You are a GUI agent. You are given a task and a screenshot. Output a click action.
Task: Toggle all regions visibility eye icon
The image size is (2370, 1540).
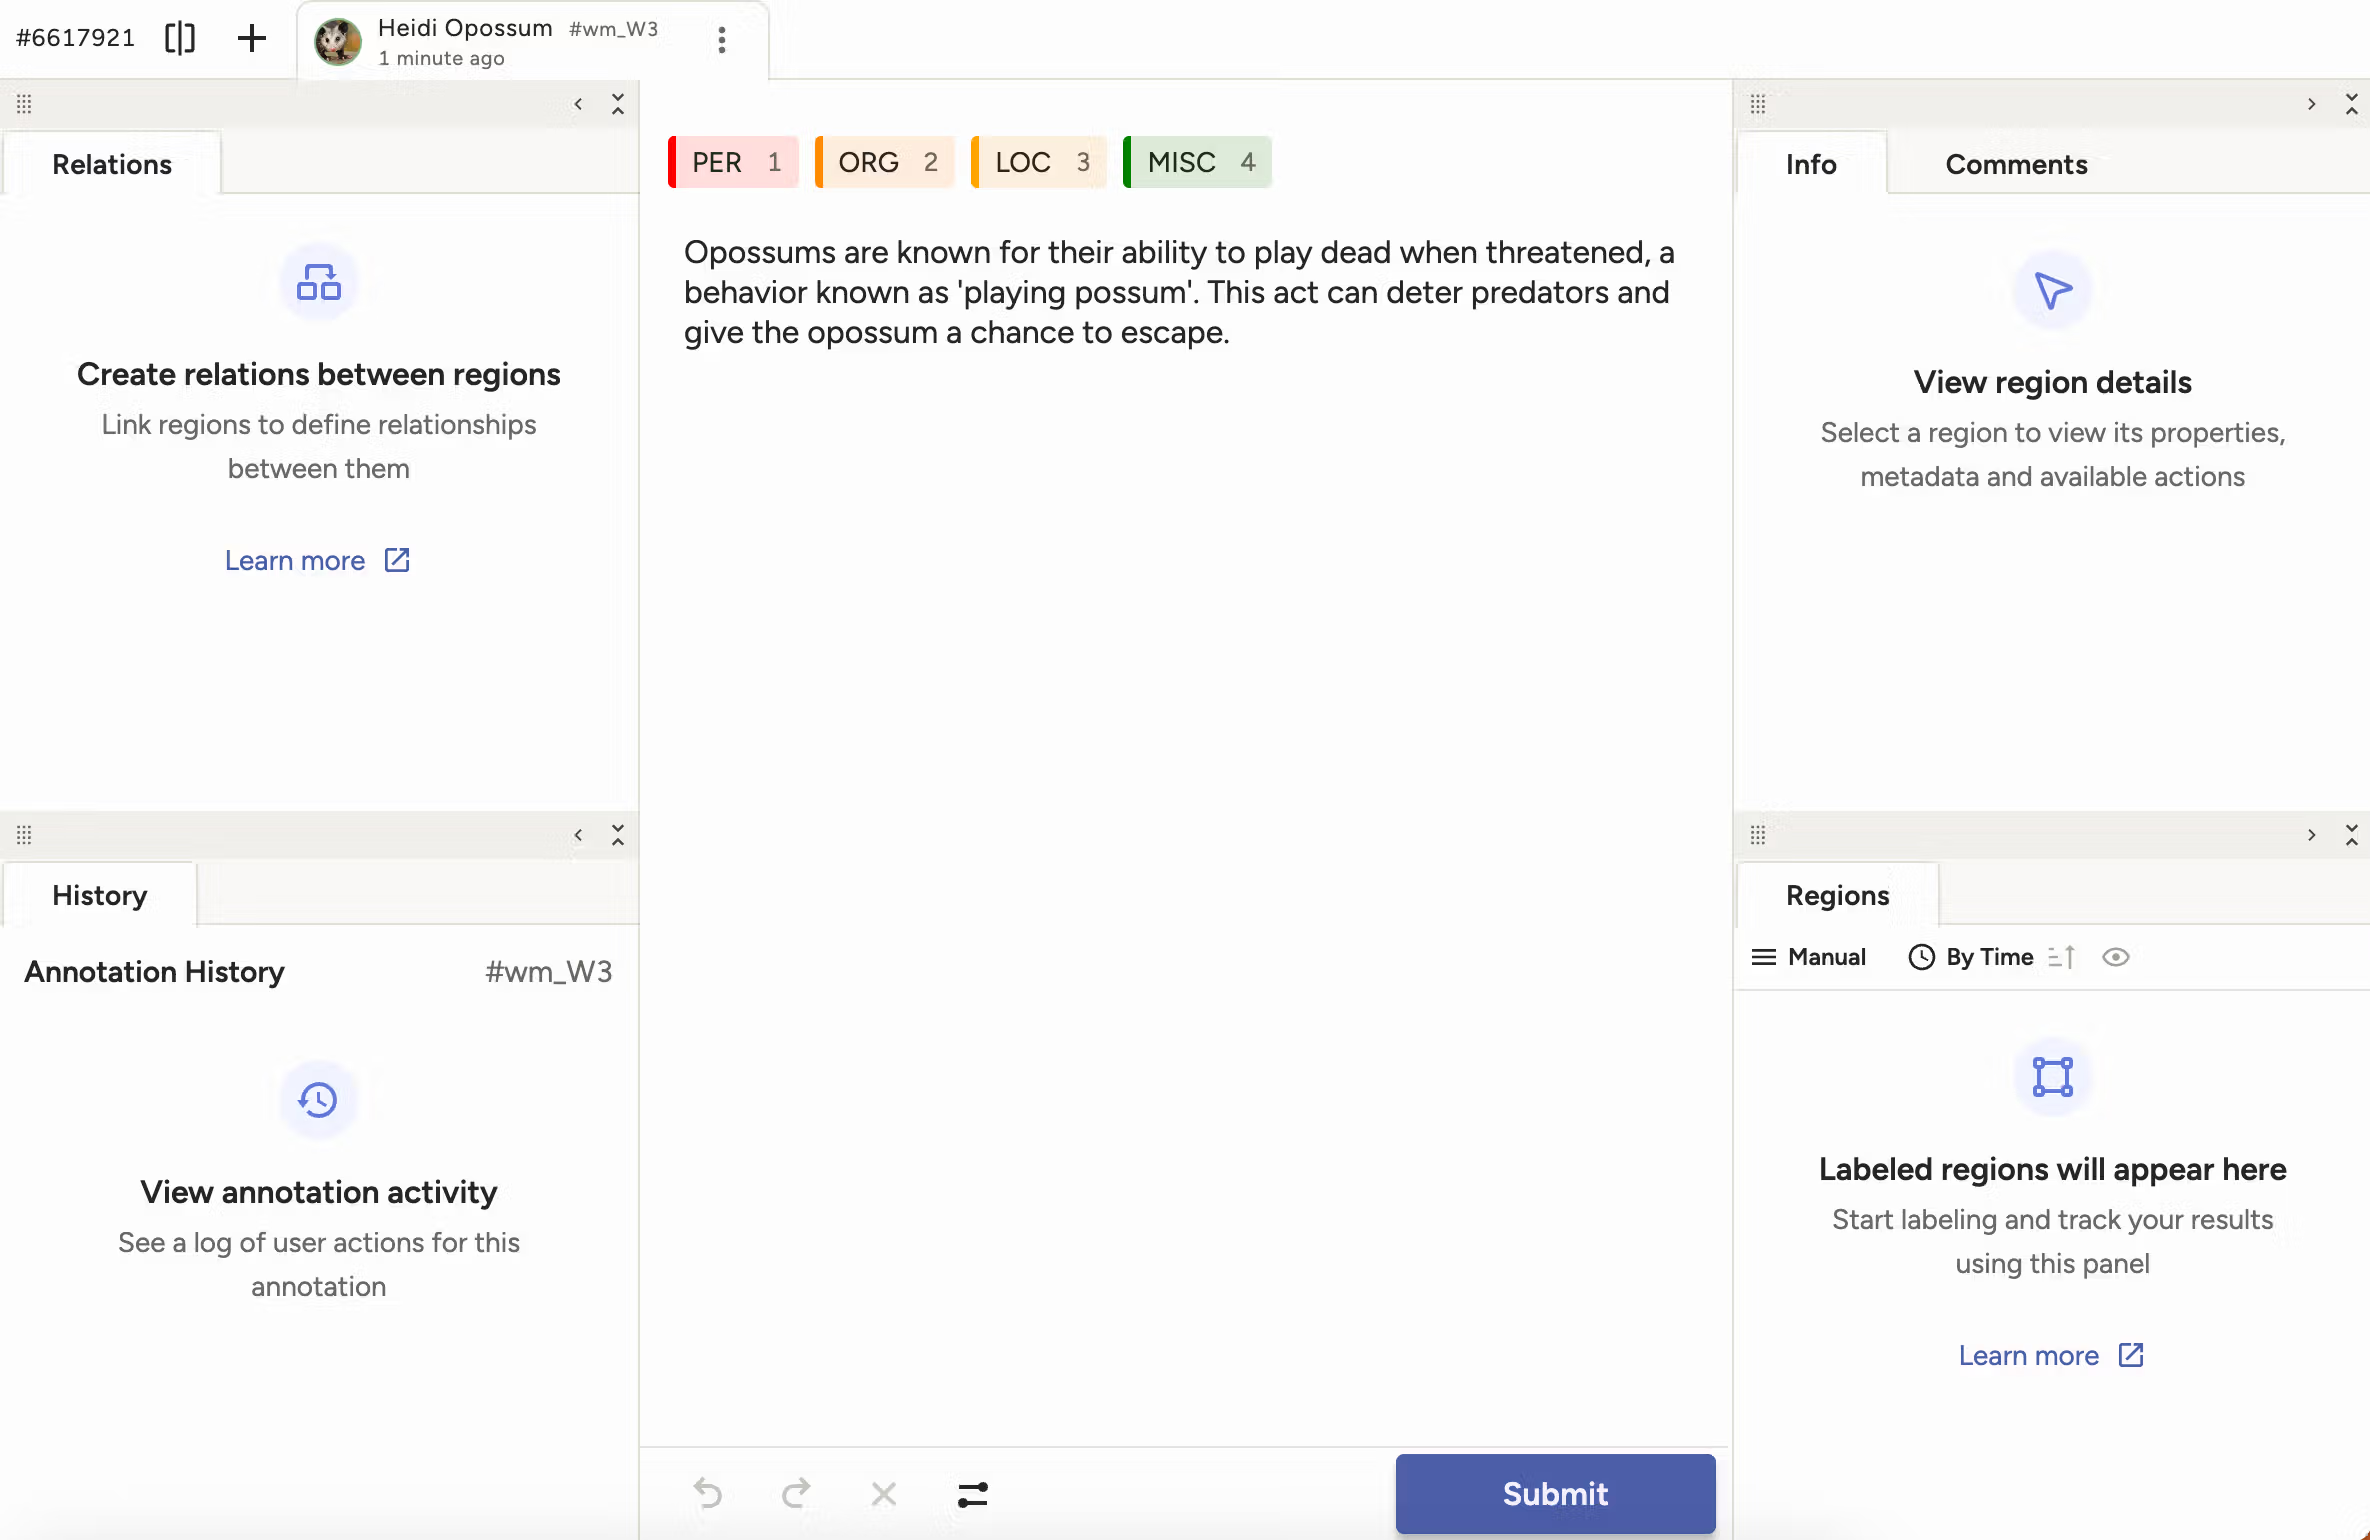click(2115, 957)
